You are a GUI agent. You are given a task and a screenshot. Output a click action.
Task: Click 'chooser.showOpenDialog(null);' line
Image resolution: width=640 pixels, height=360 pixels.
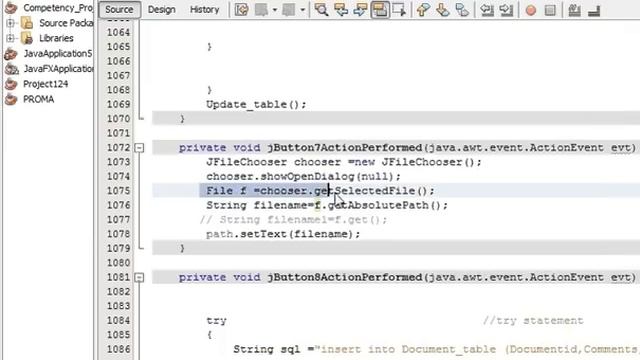coord(303,176)
